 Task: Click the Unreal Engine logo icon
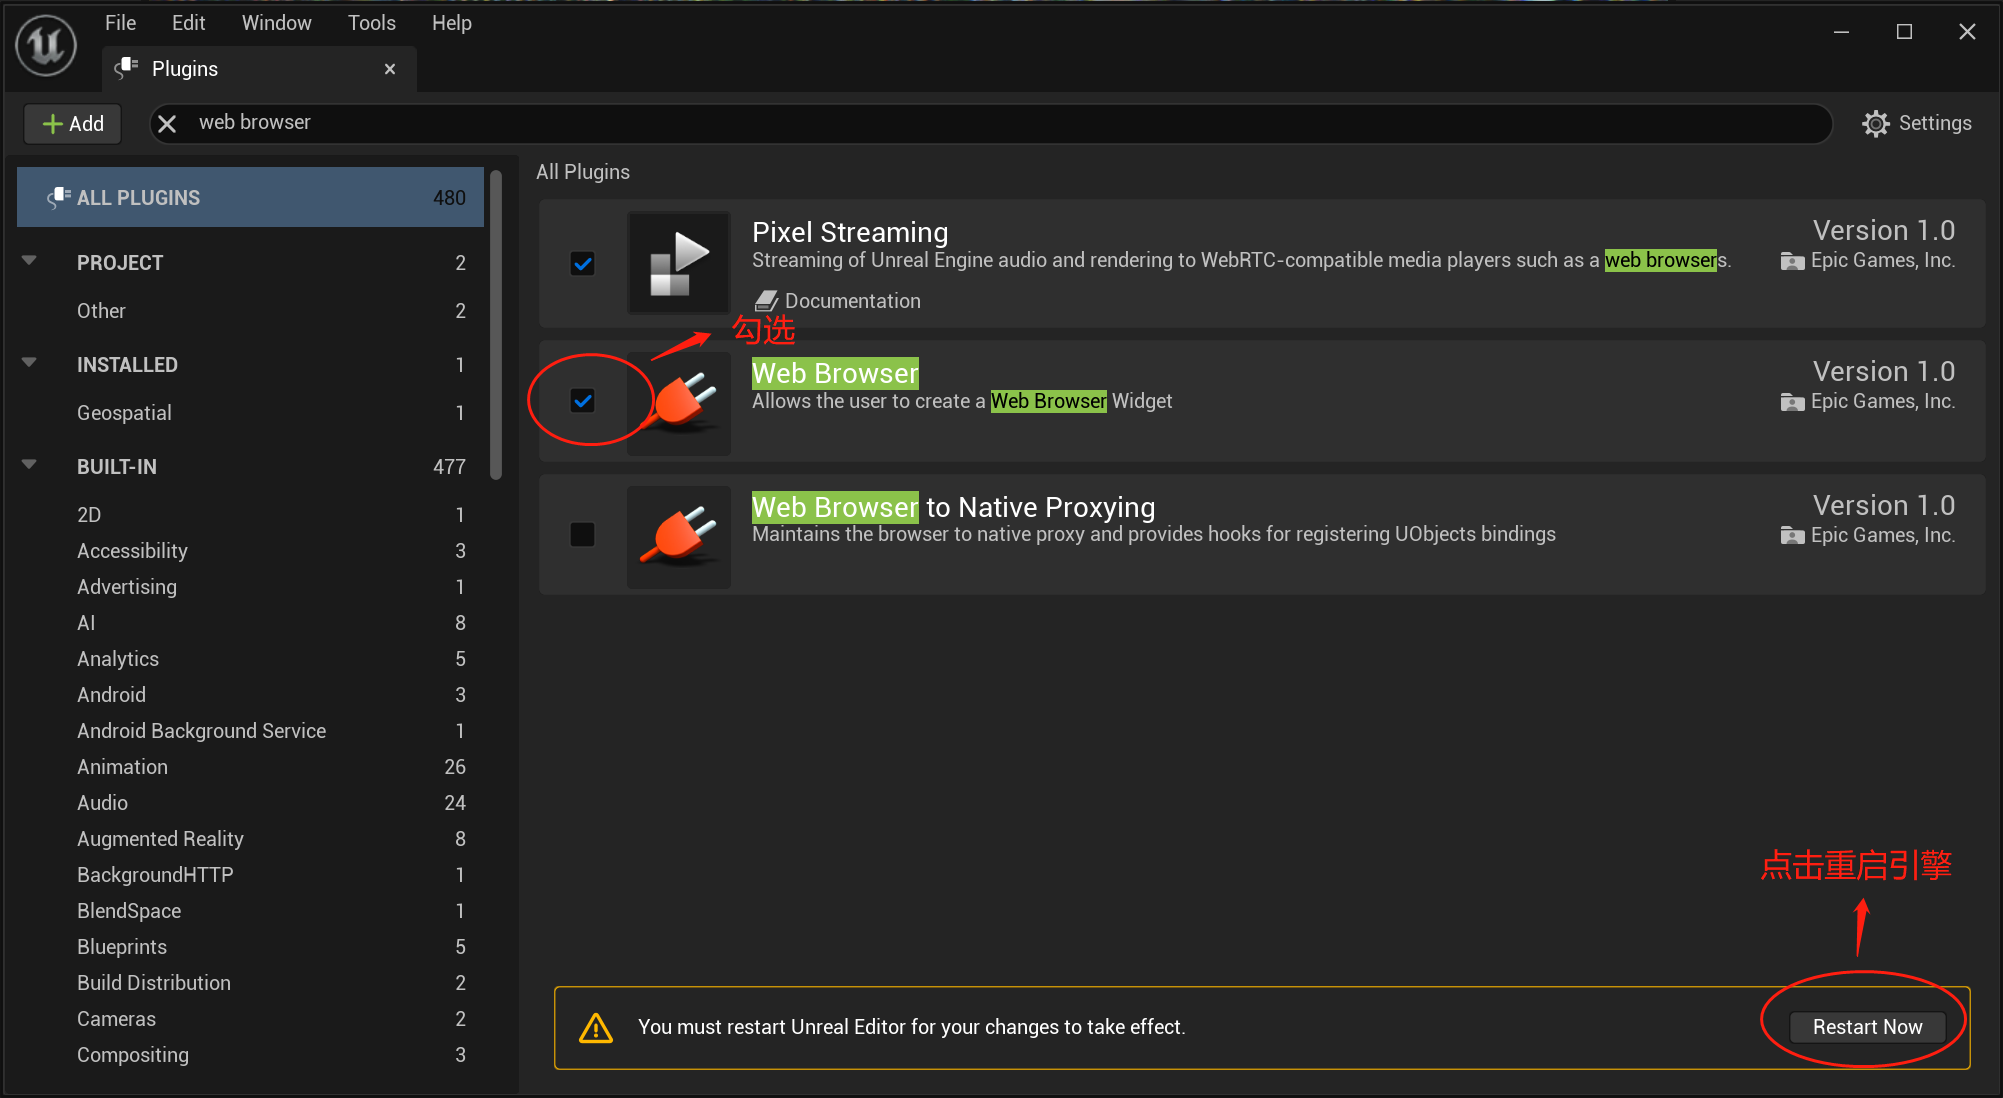pyautogui.click(x=46, y=46)
